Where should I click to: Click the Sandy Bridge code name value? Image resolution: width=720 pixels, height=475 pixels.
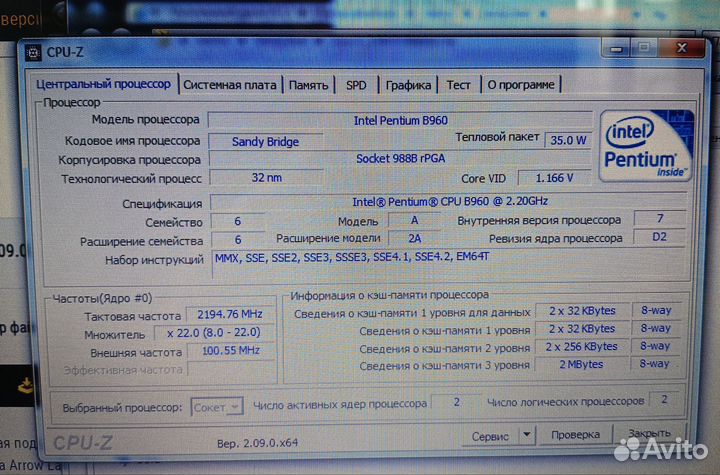tap(266, 141)
